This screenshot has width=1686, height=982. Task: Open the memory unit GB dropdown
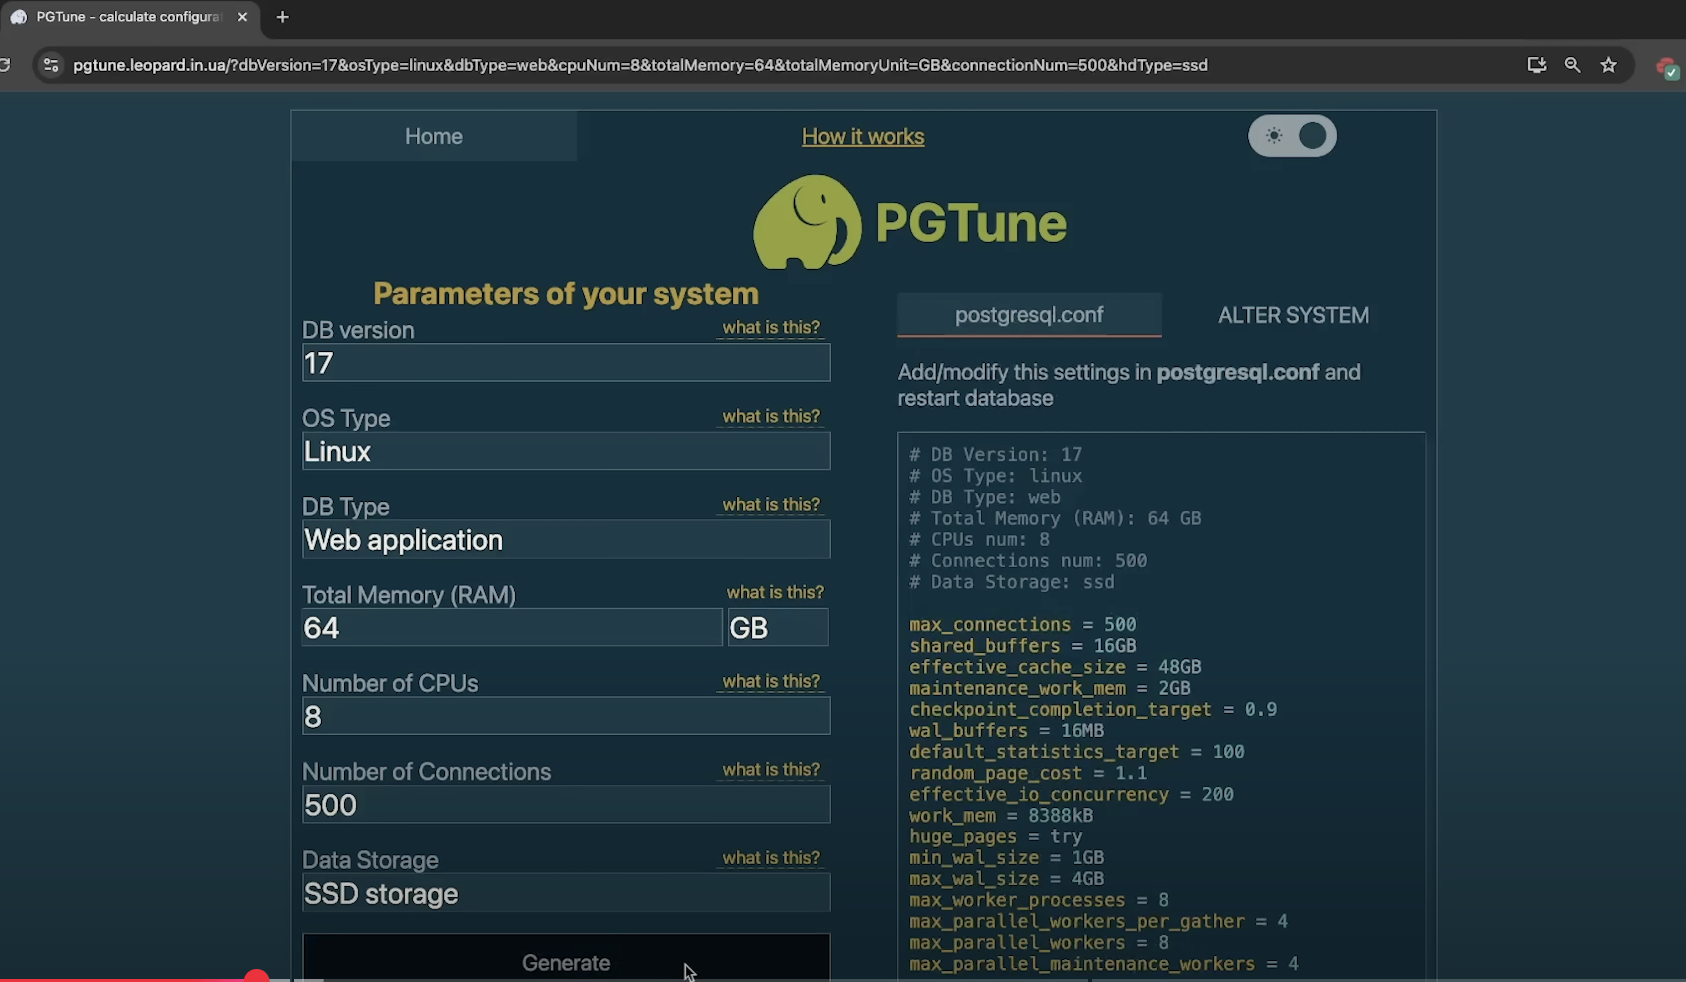coord(778,628)
